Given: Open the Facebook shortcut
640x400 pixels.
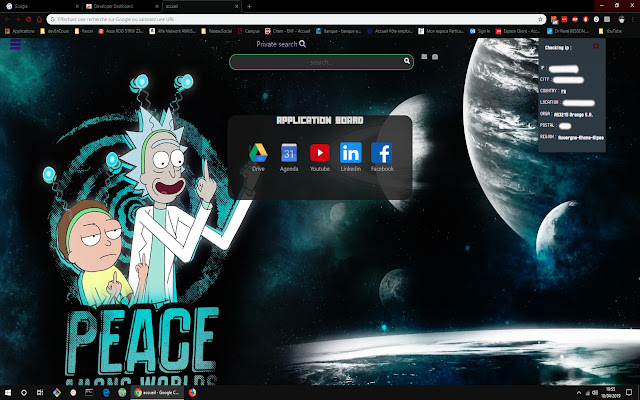Looking at the screenshot, I should click(x=382, y=157).
